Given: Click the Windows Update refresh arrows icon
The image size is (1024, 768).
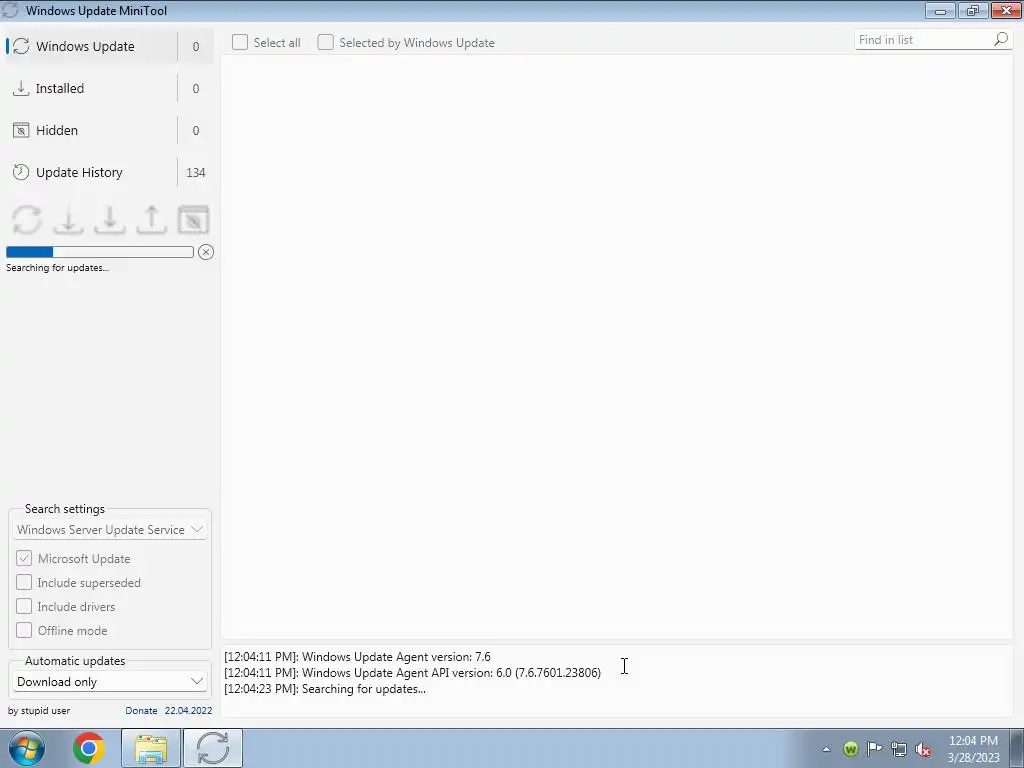Looking at the screenshot, I should coord(21,46).
